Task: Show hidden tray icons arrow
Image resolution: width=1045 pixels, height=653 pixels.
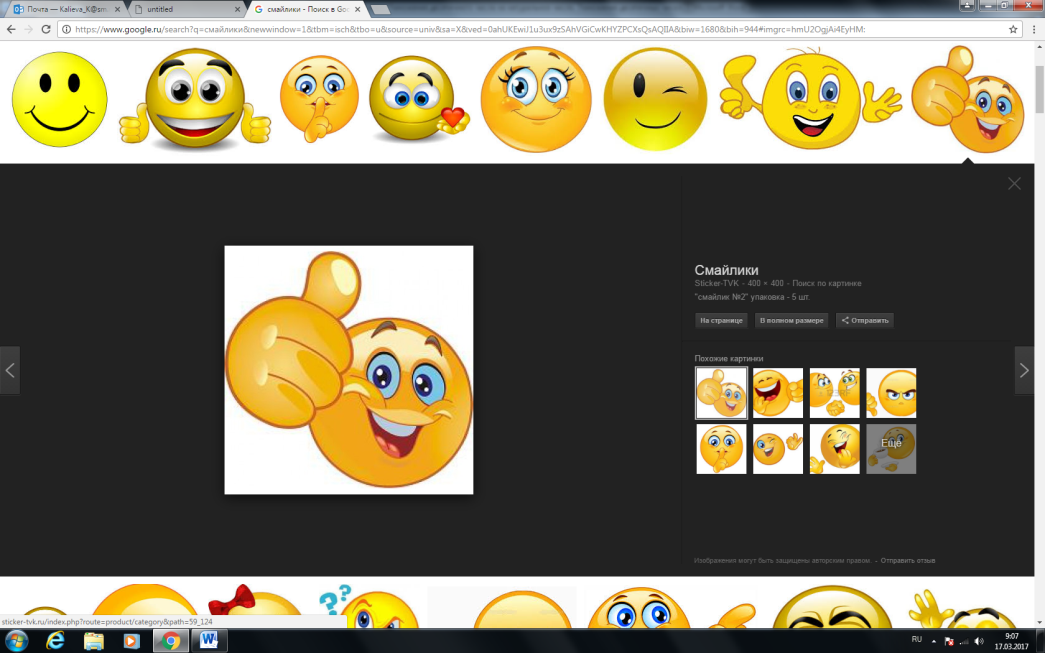Action: point(934,642)
